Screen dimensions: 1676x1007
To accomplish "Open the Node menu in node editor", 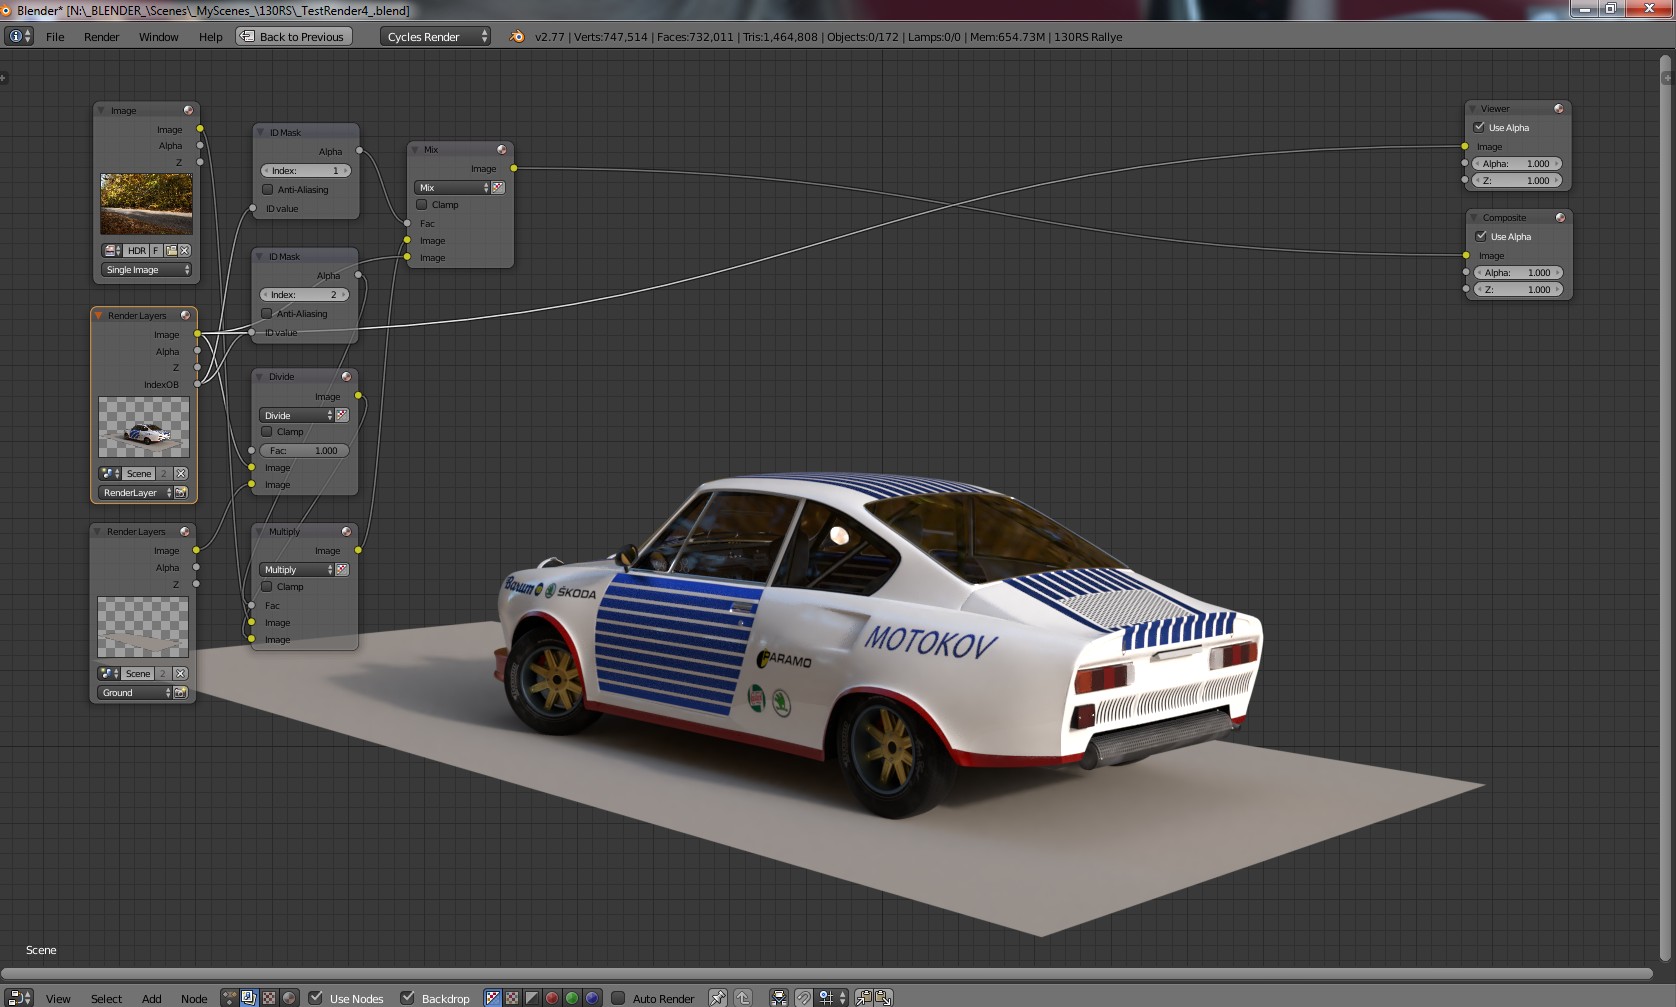I will [x=194, y=998].
